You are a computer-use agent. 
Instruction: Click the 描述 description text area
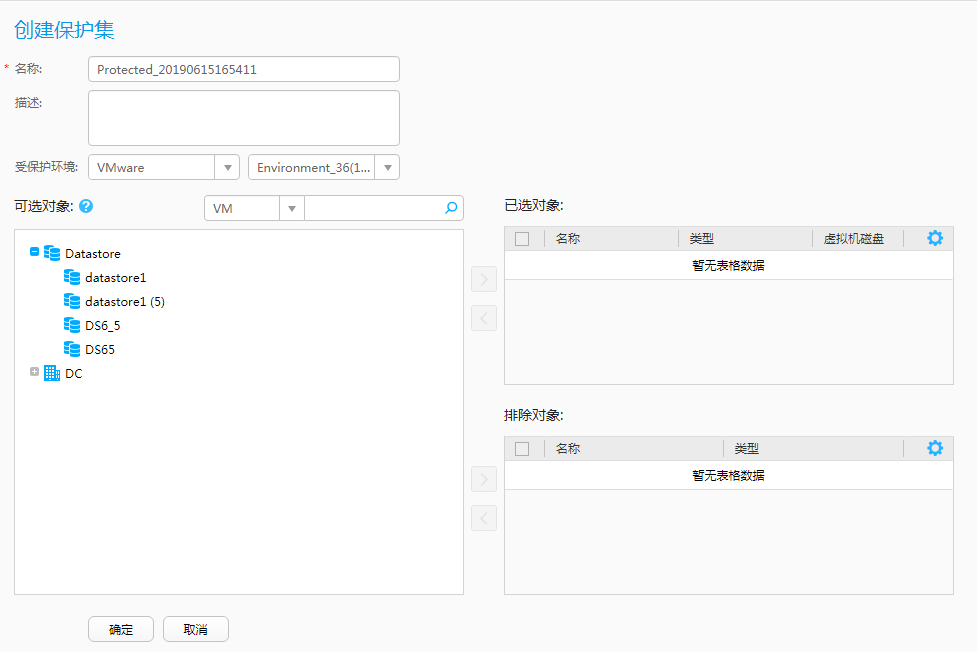244,118
